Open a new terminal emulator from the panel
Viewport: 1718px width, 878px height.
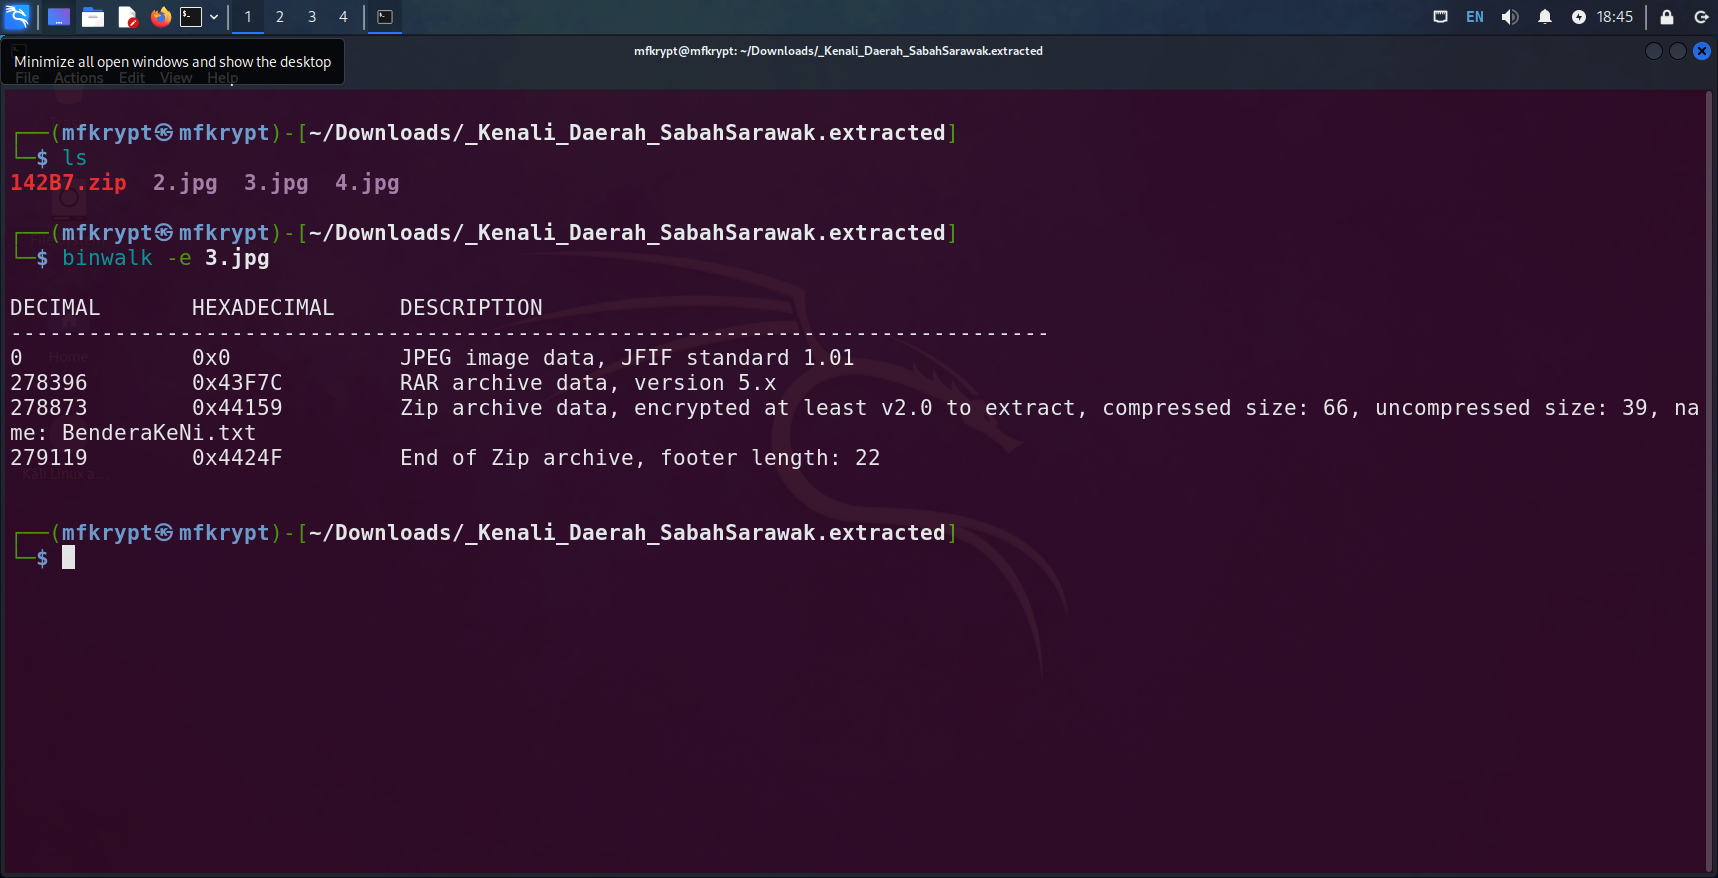point(191,17)
